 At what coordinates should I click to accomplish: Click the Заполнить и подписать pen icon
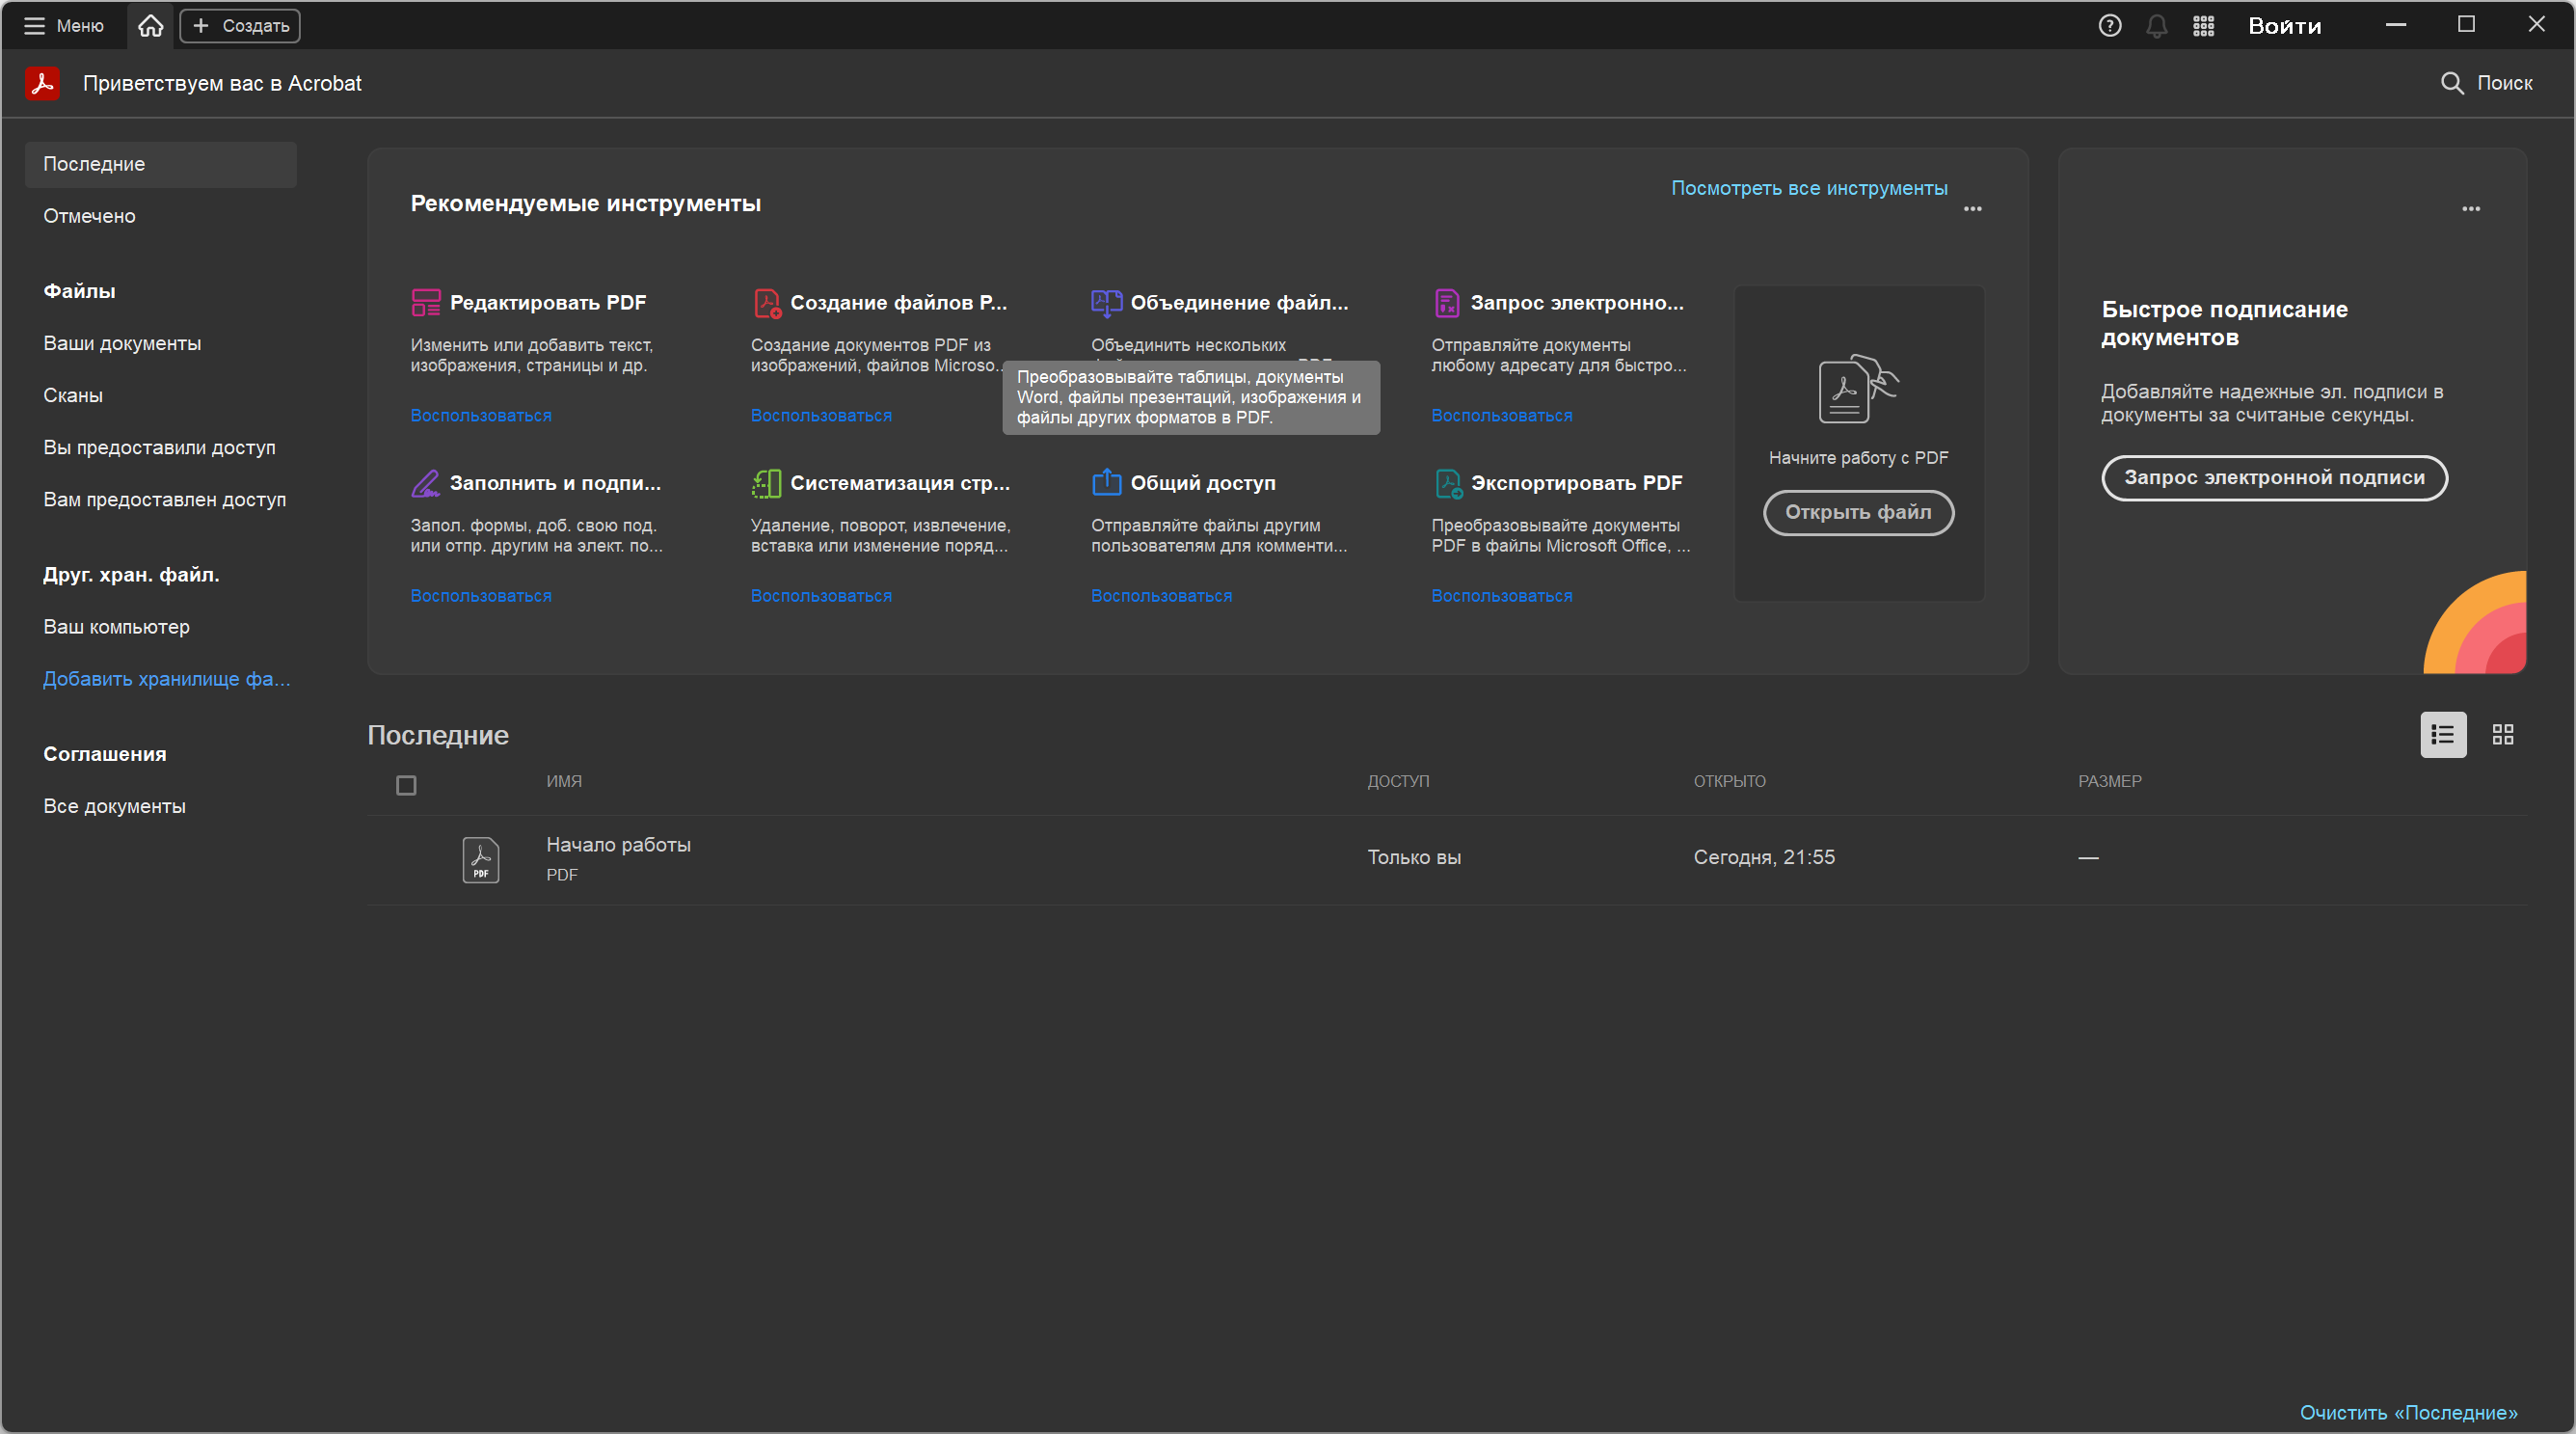pos(426,483)
